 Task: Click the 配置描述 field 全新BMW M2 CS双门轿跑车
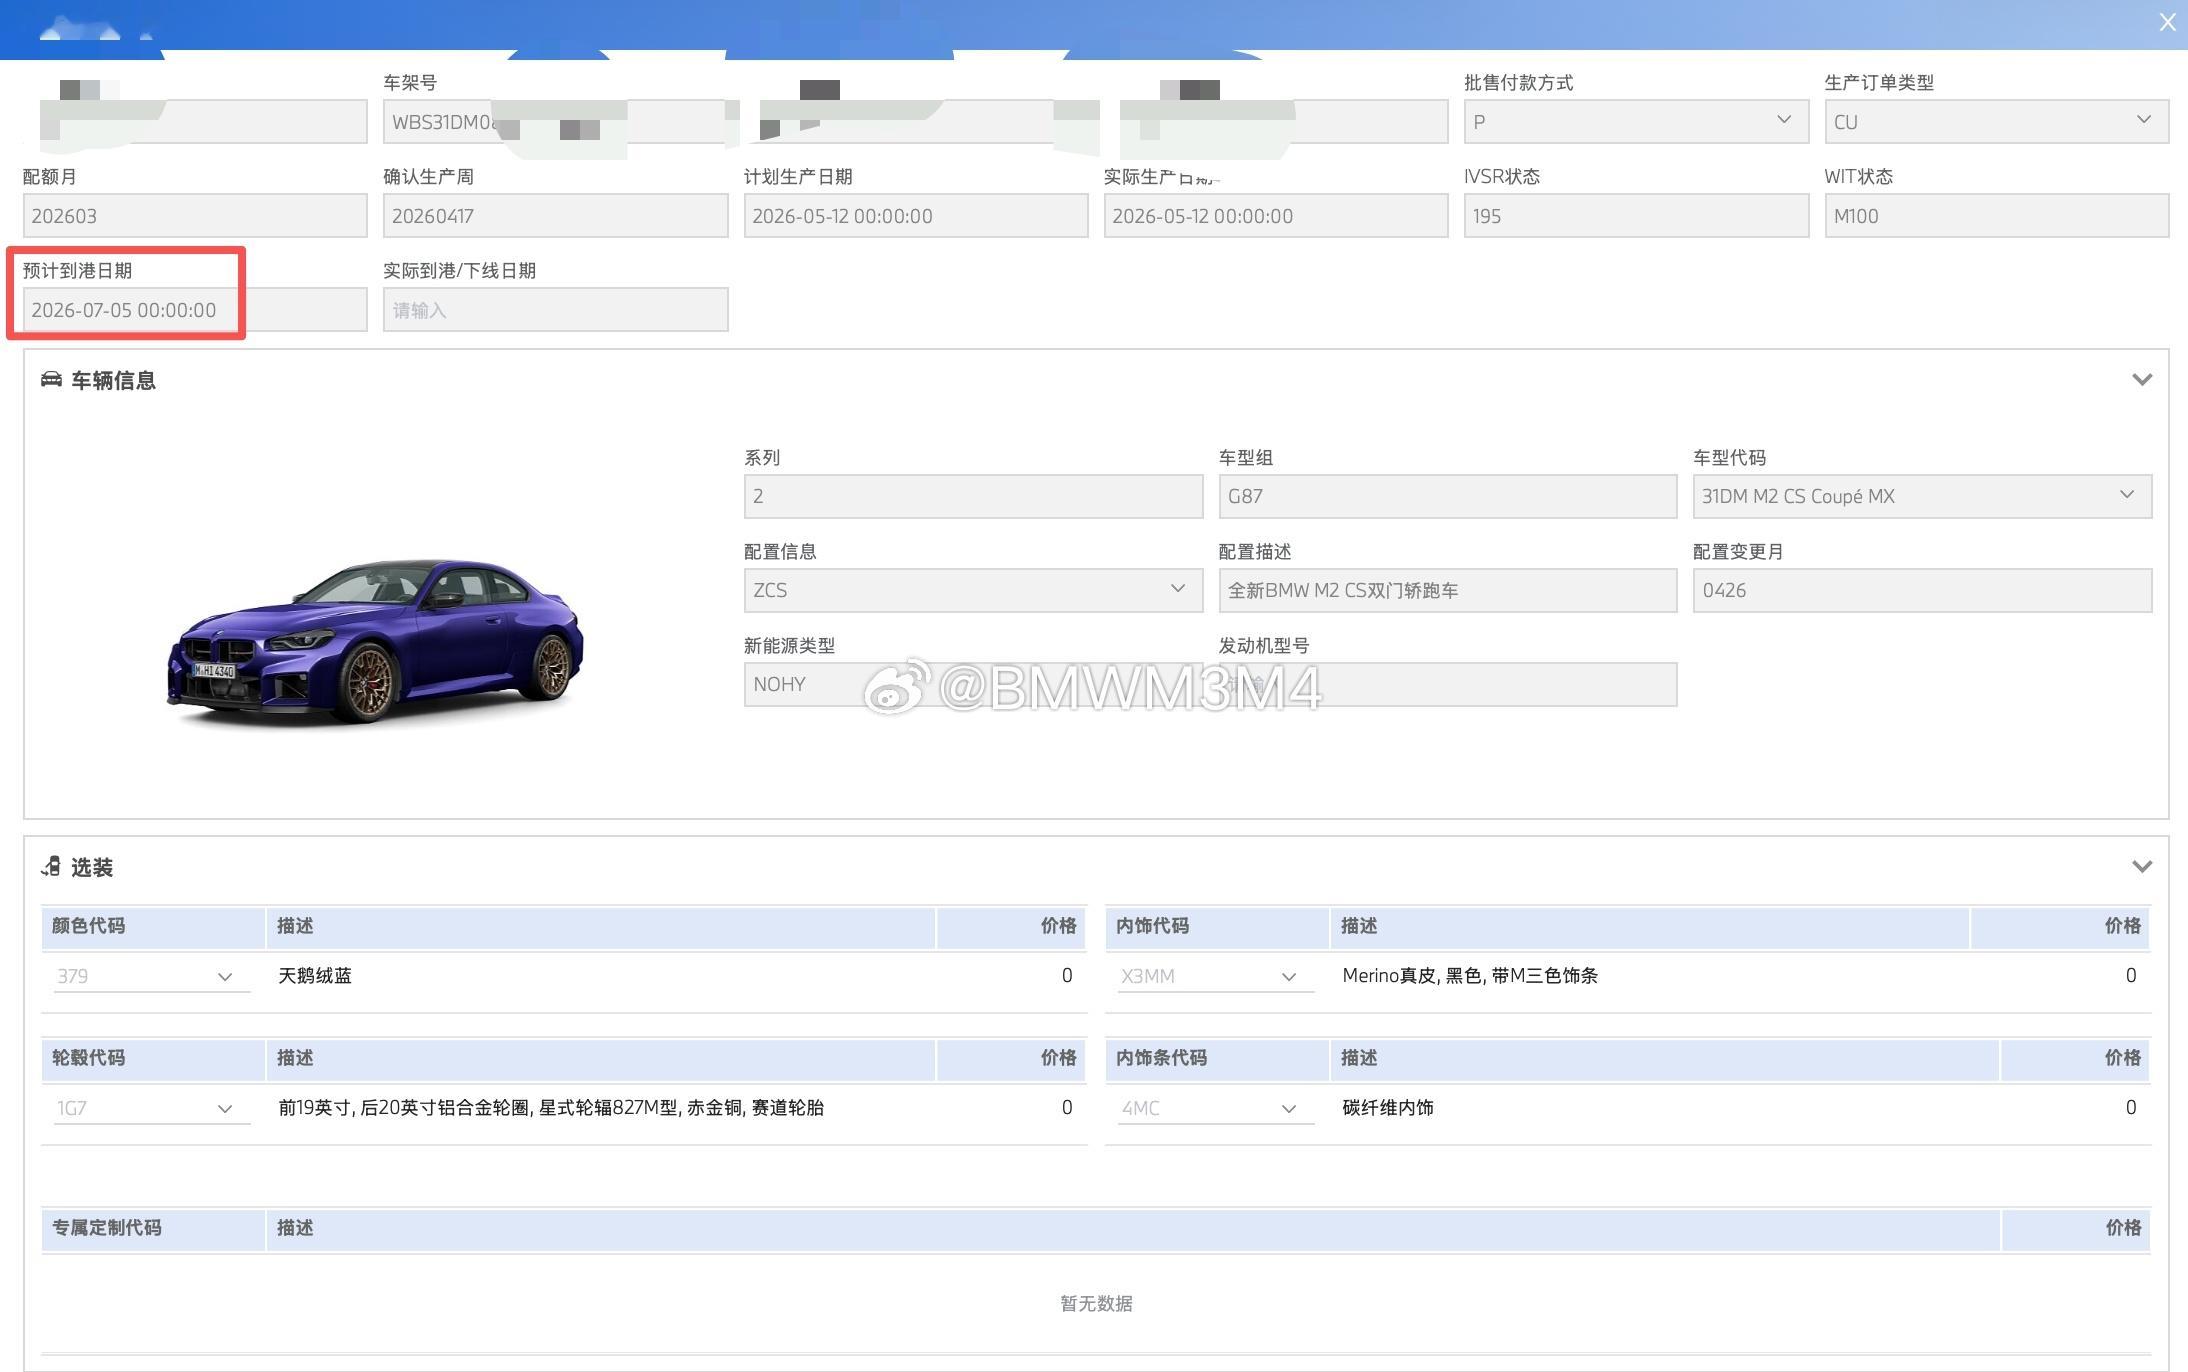(1447, 590)
